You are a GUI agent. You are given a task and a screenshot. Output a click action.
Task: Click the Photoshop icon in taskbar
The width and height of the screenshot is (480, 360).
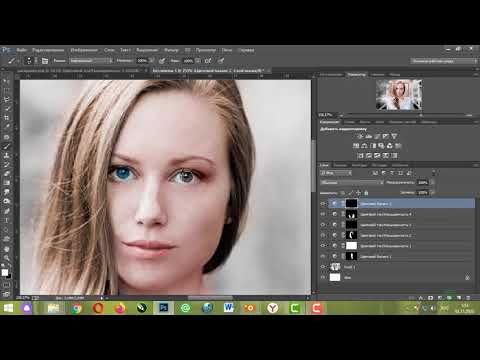pyautogui.click(x=163, y=308)
